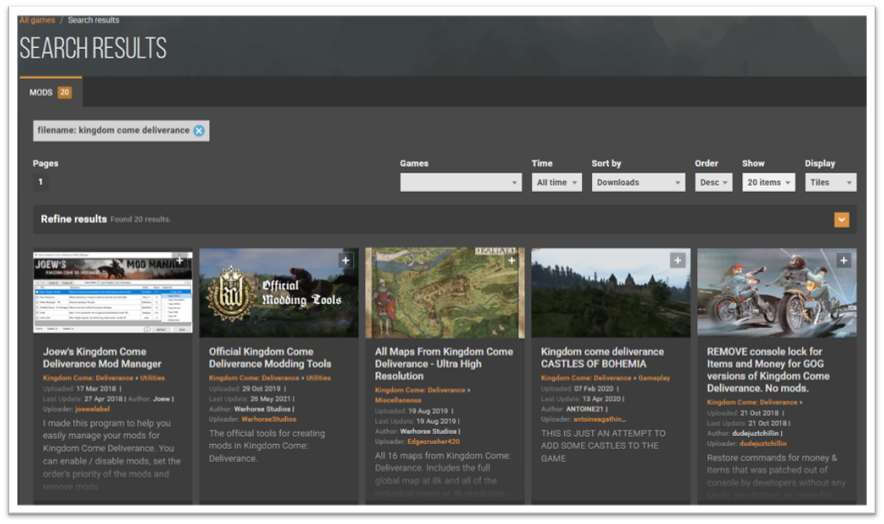Click 'THIS IS JUST AN ATTEMPT' description text
The width and height of the screenshot is (884, 524).
(x=603, y=446)
